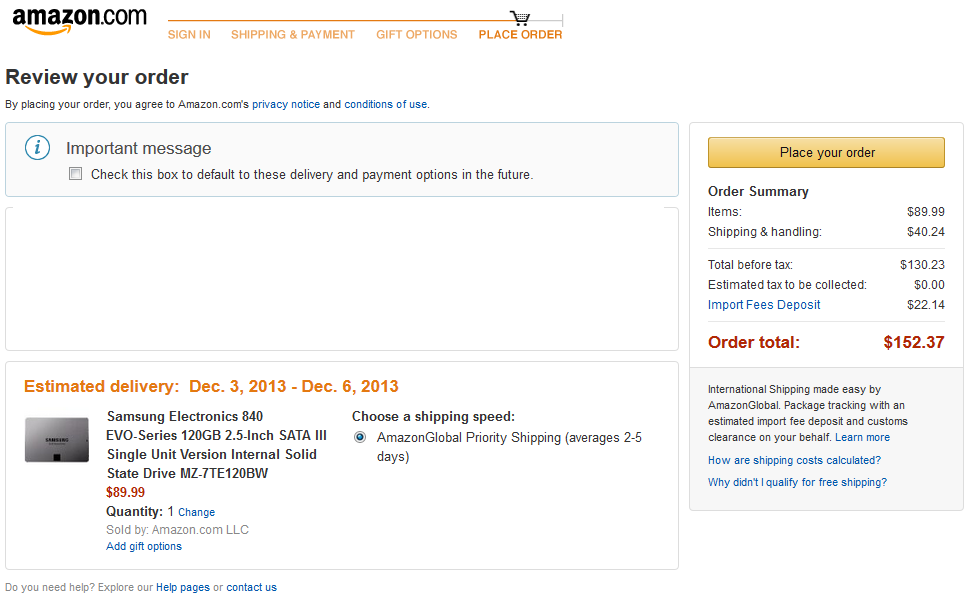Go to the Sign In step
969x595 pixels.
pyautogui.click(x=189, y=35)
